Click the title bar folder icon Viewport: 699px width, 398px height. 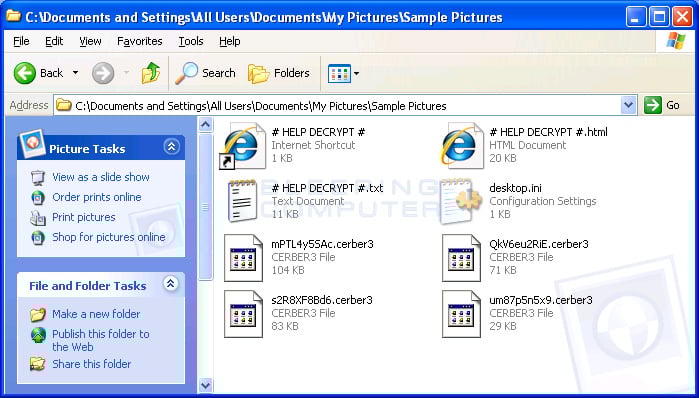pyautogui.click(x=13, y=16)
